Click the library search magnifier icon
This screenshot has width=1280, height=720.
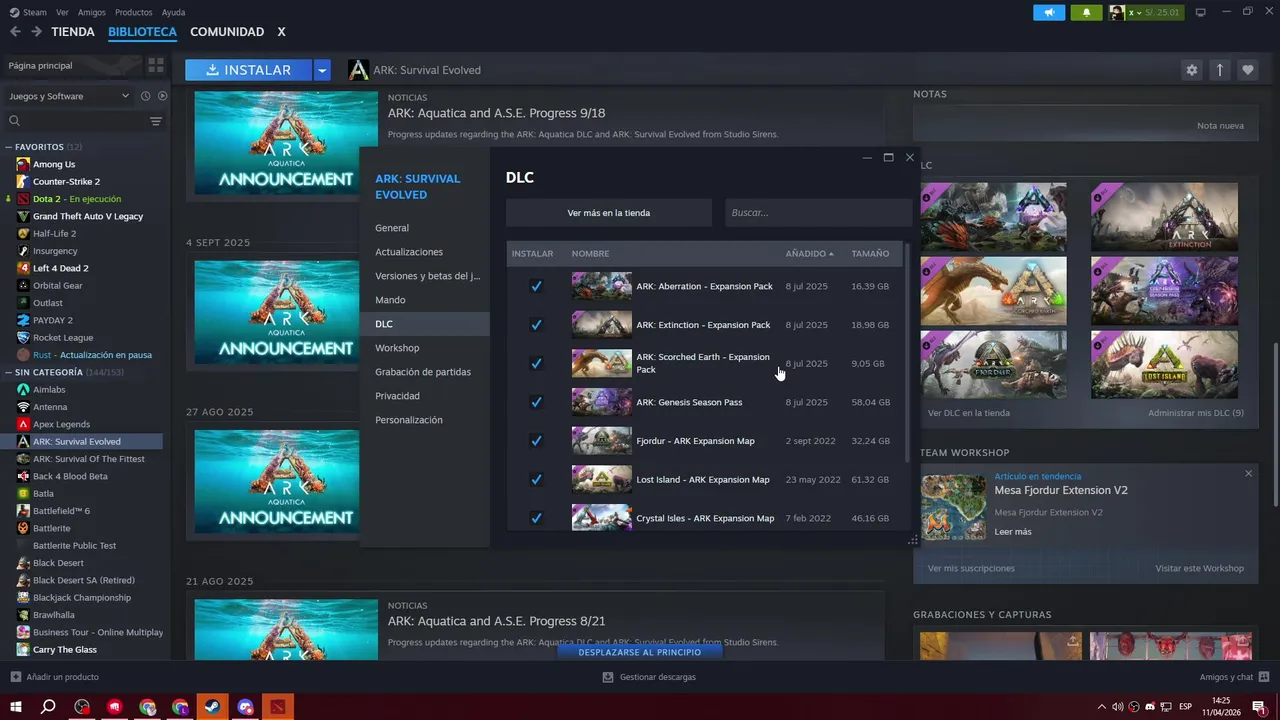(x=14, y=121)
